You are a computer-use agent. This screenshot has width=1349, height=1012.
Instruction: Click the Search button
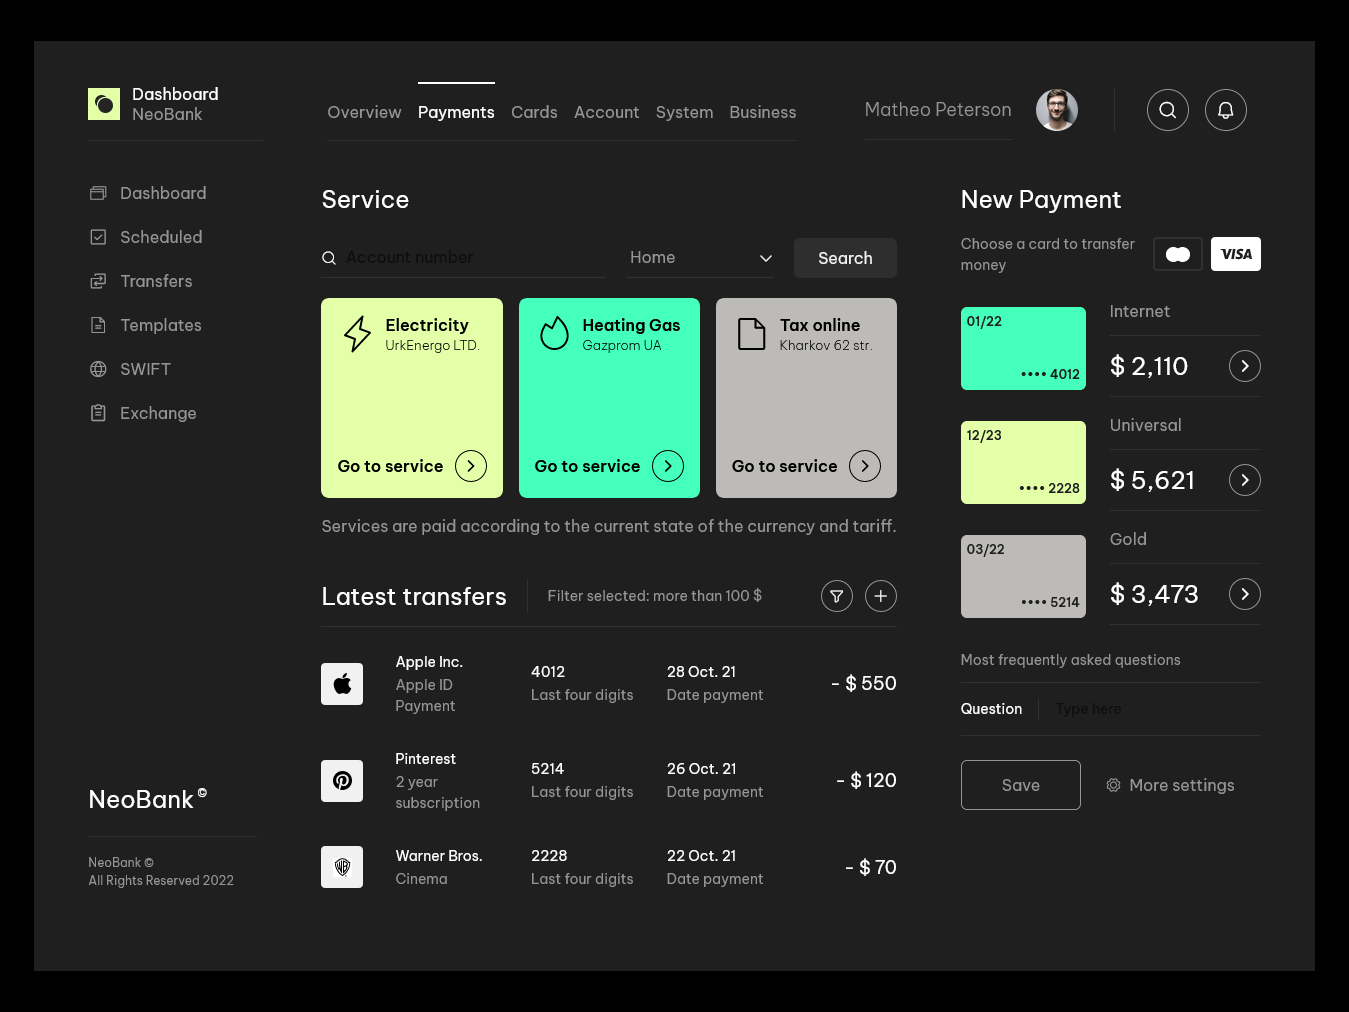(x=845, y=258)
